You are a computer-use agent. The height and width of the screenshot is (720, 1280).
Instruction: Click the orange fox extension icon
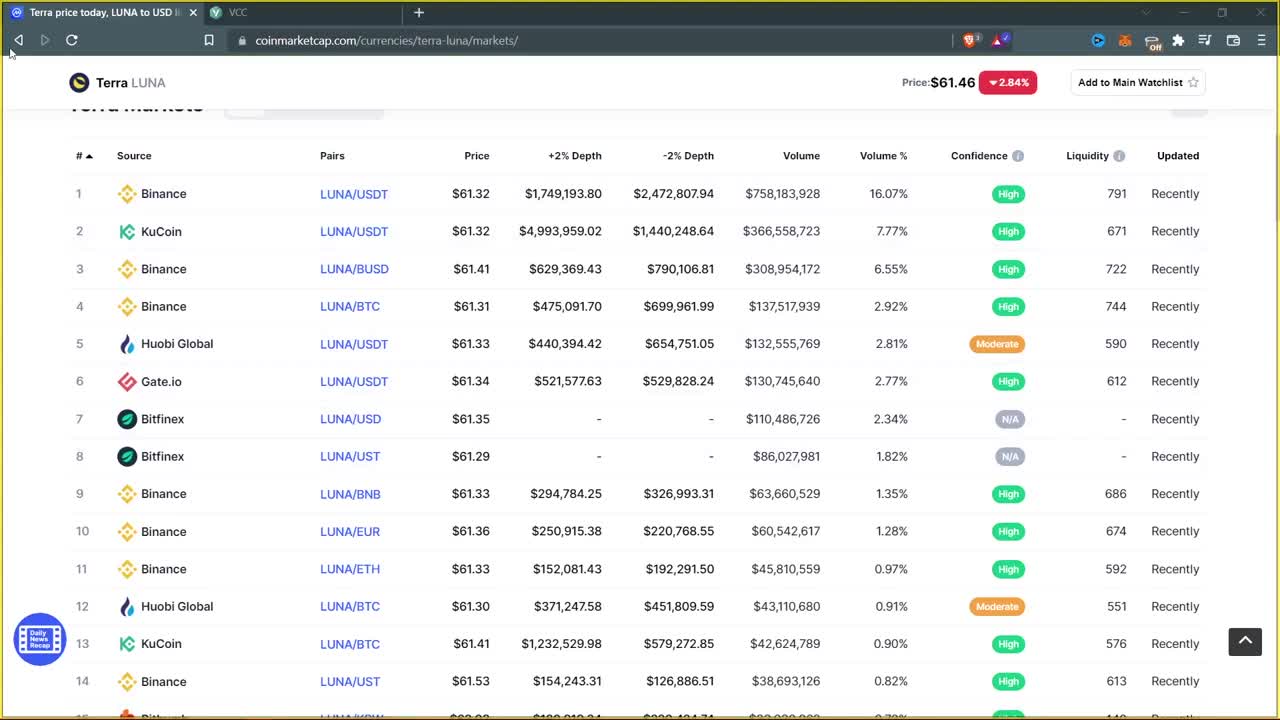(1125, 40)
